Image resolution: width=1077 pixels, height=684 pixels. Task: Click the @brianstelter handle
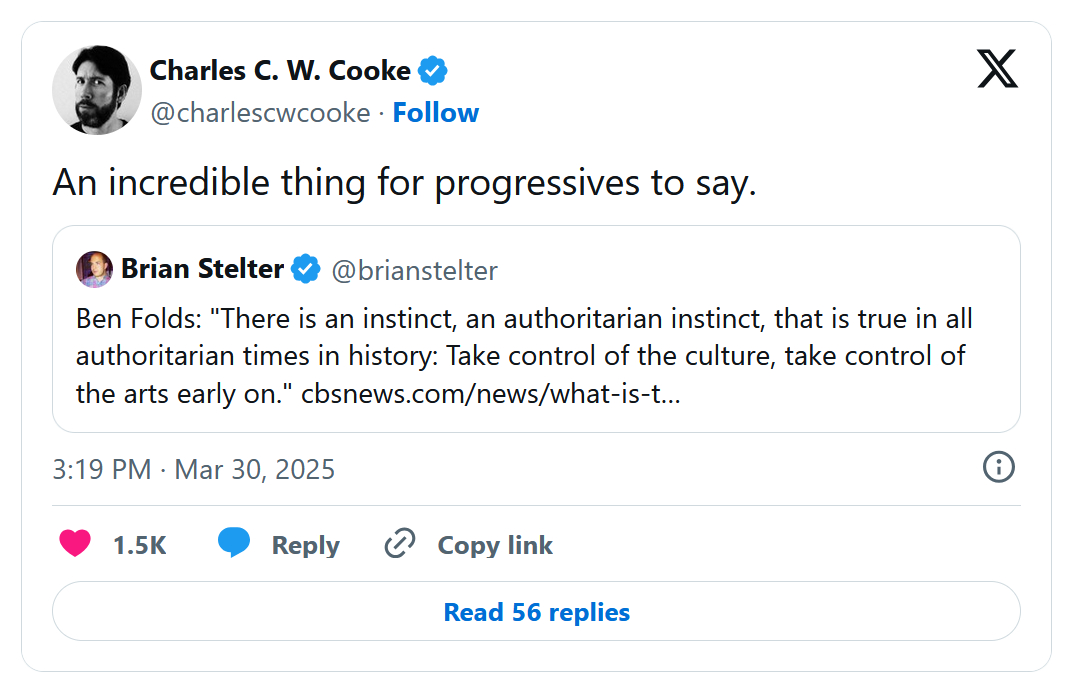(x=414, y=270)
